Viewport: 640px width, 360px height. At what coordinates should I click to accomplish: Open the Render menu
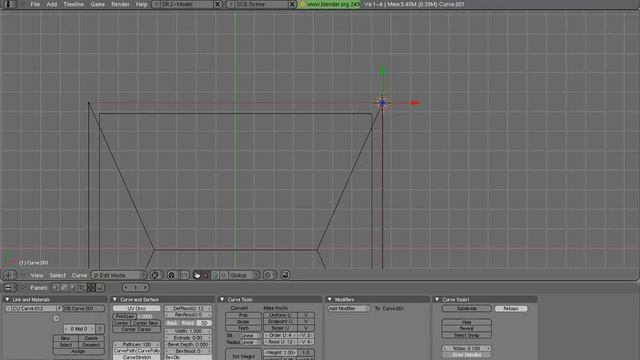[x=120, y=4]
